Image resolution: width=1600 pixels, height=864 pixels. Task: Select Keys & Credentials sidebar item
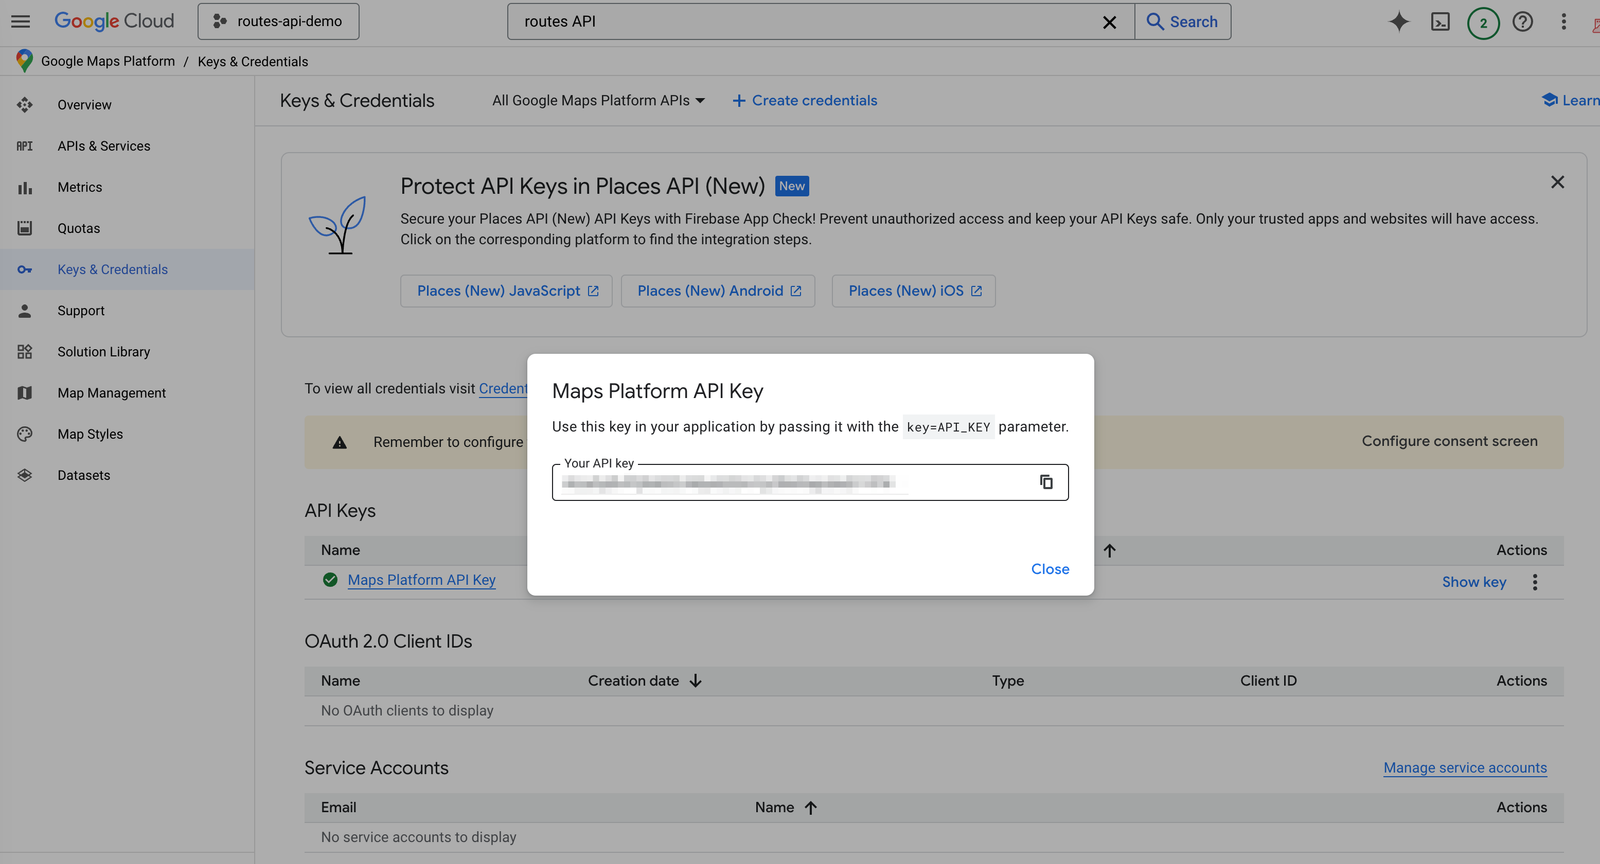pyautogui.click(x=127, y=269)
